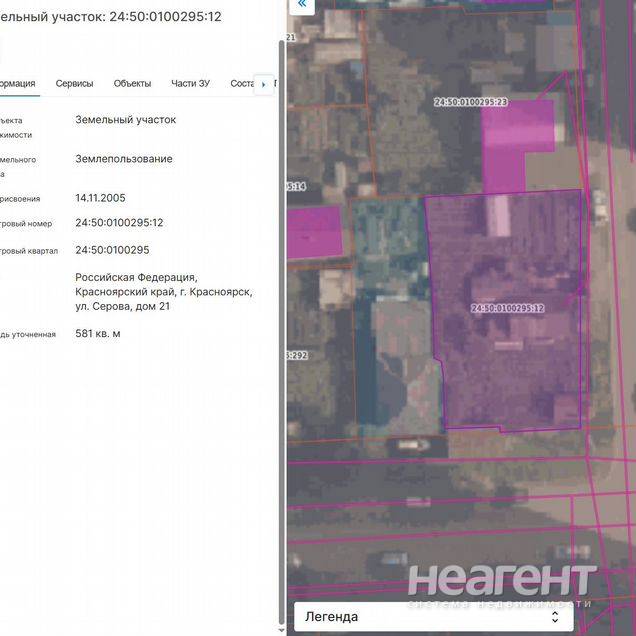Click the area value 581 кв. м
636x636 pixels.
tap(98, 334)
